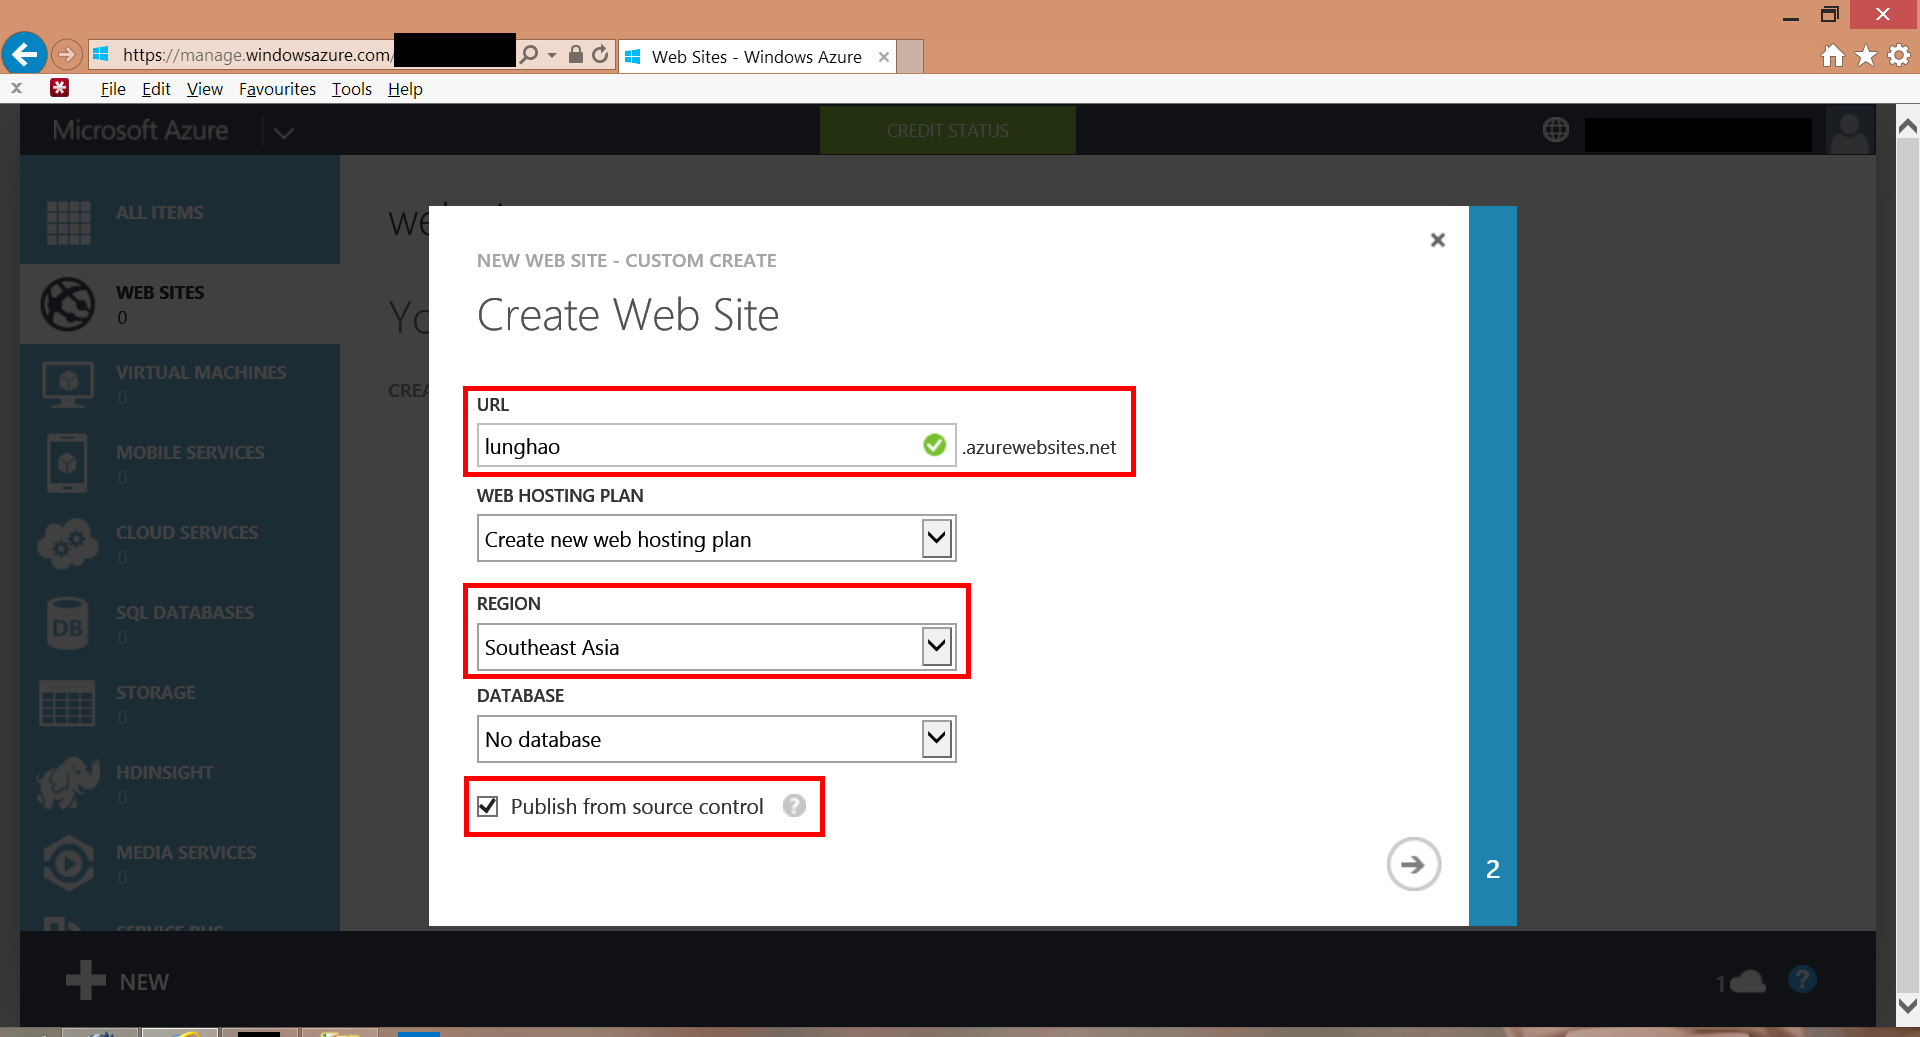Open browser tools gear icon

pyautogui.click(x=1899, y=56)
